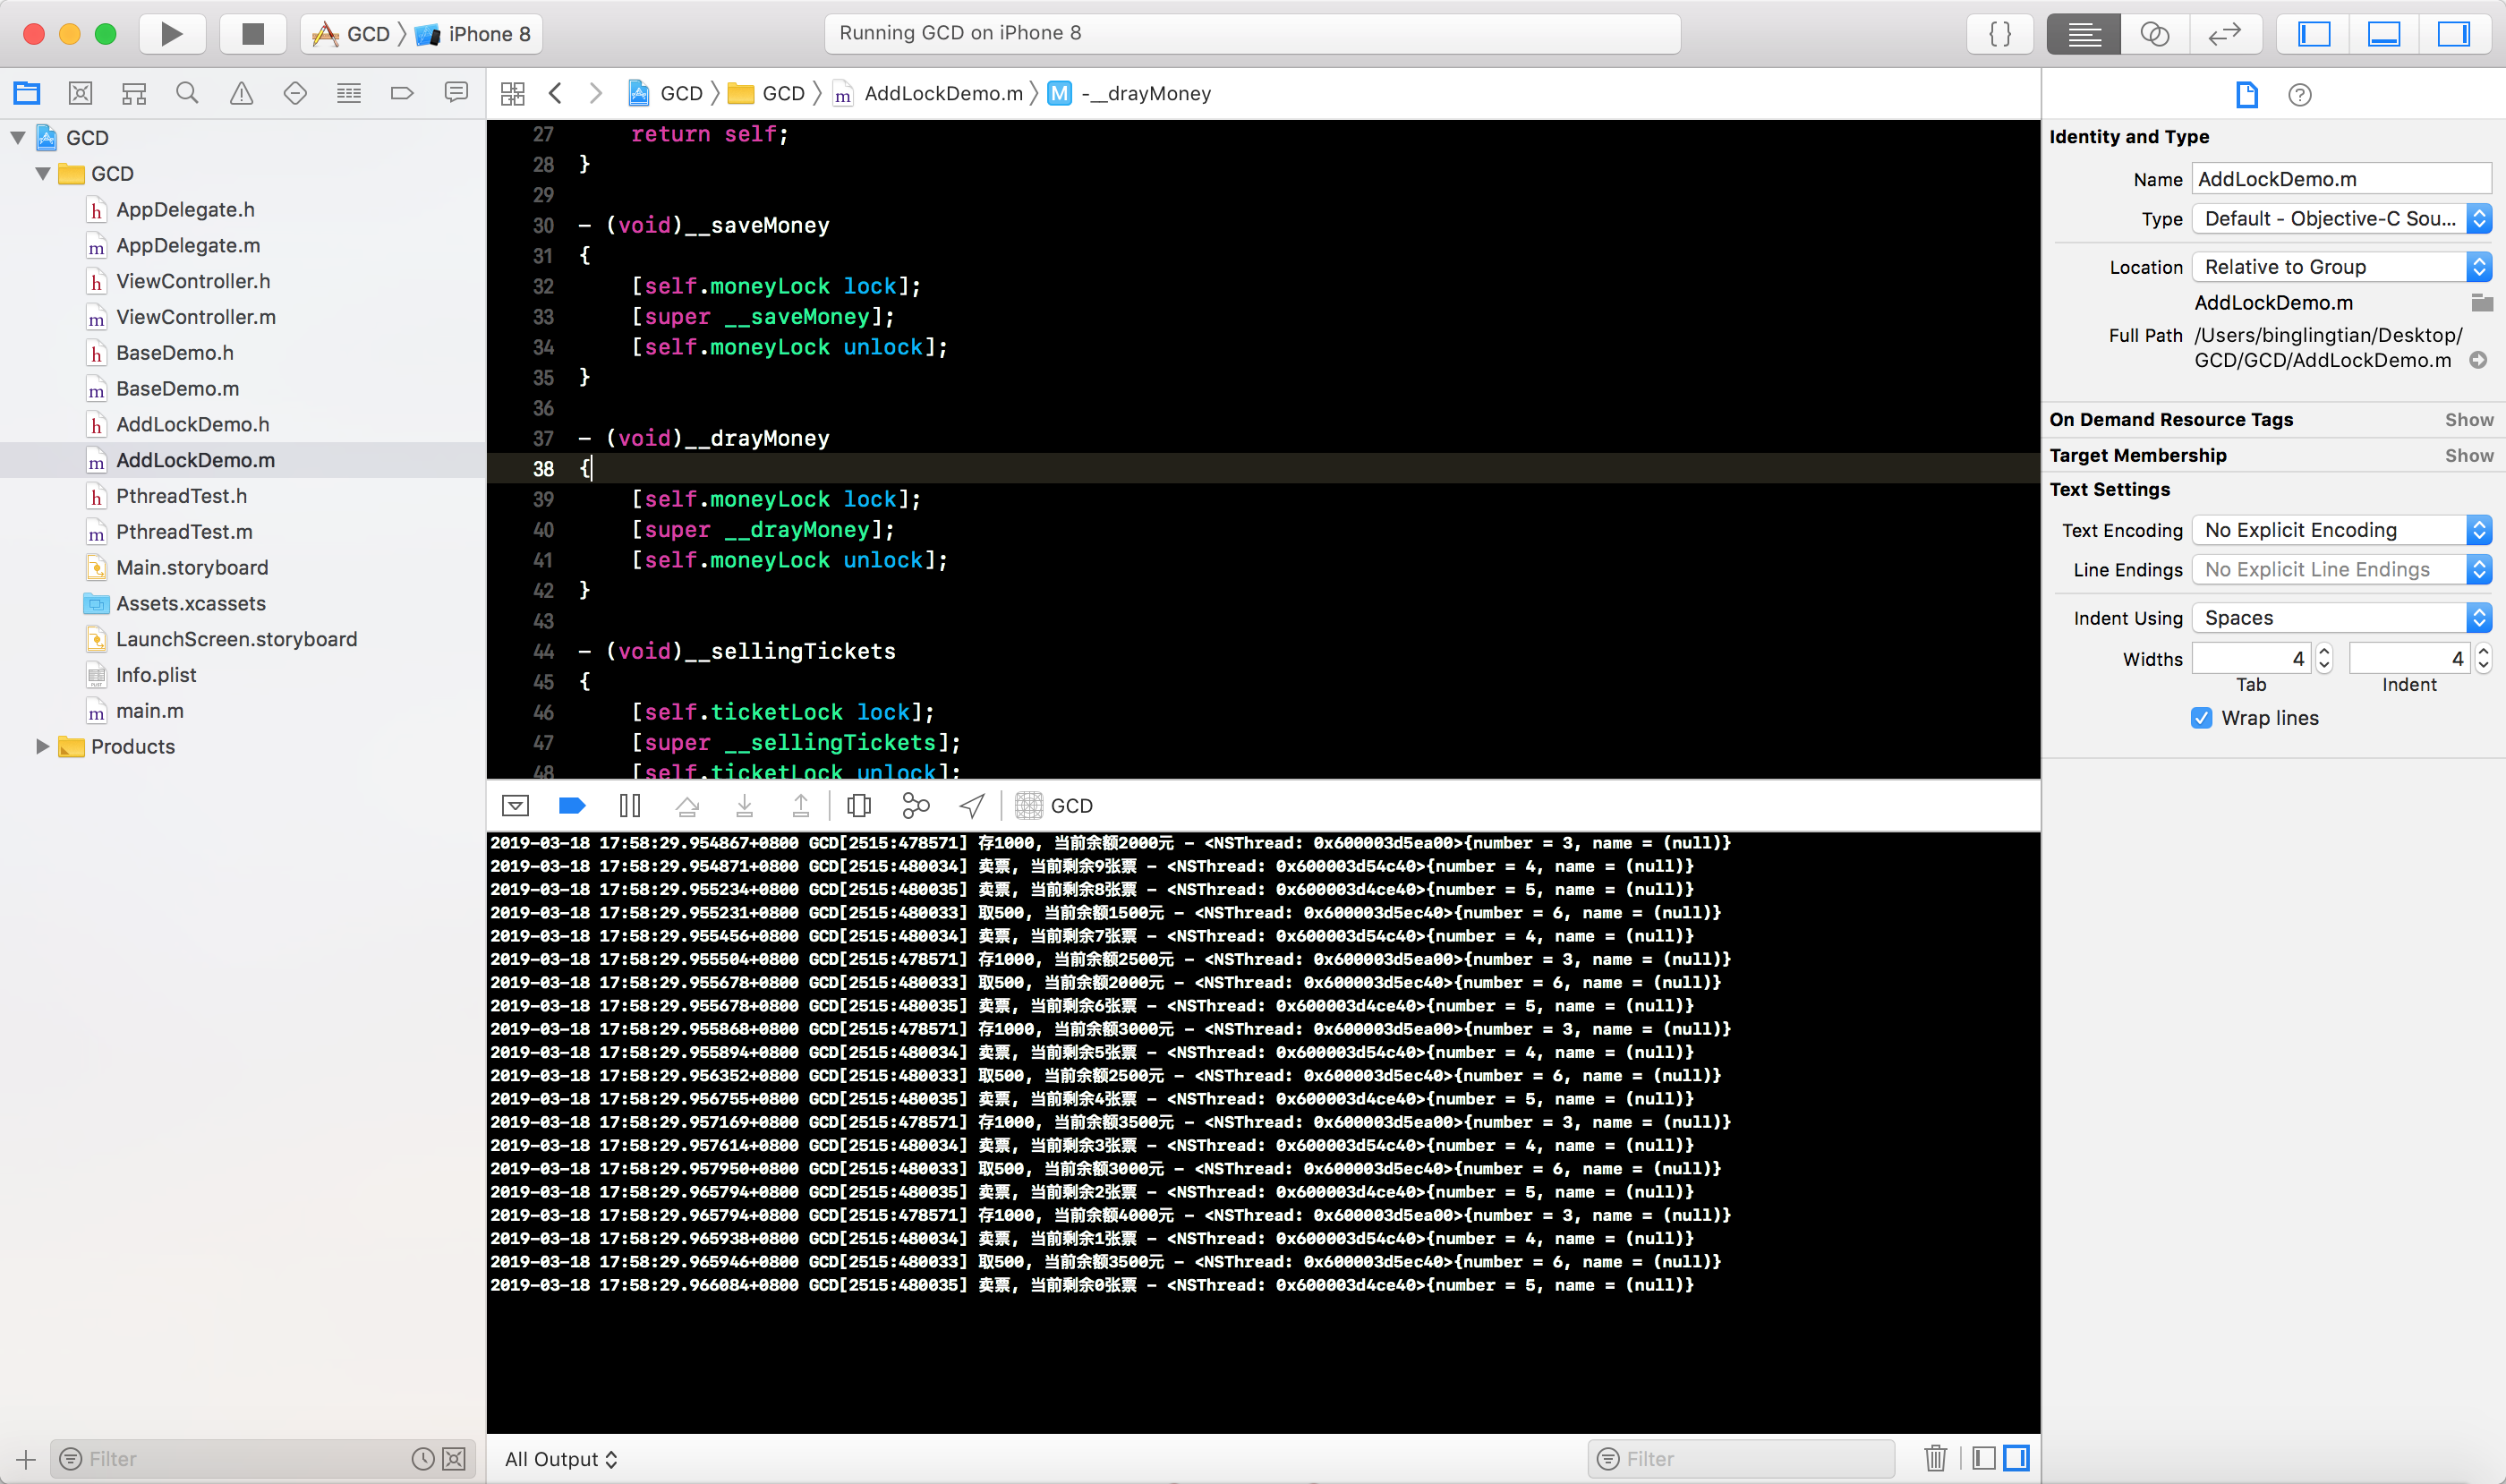The height and width of the screenshot is (1484, 2506).
Task: Collapse the GCD project root
Action: 18,138
